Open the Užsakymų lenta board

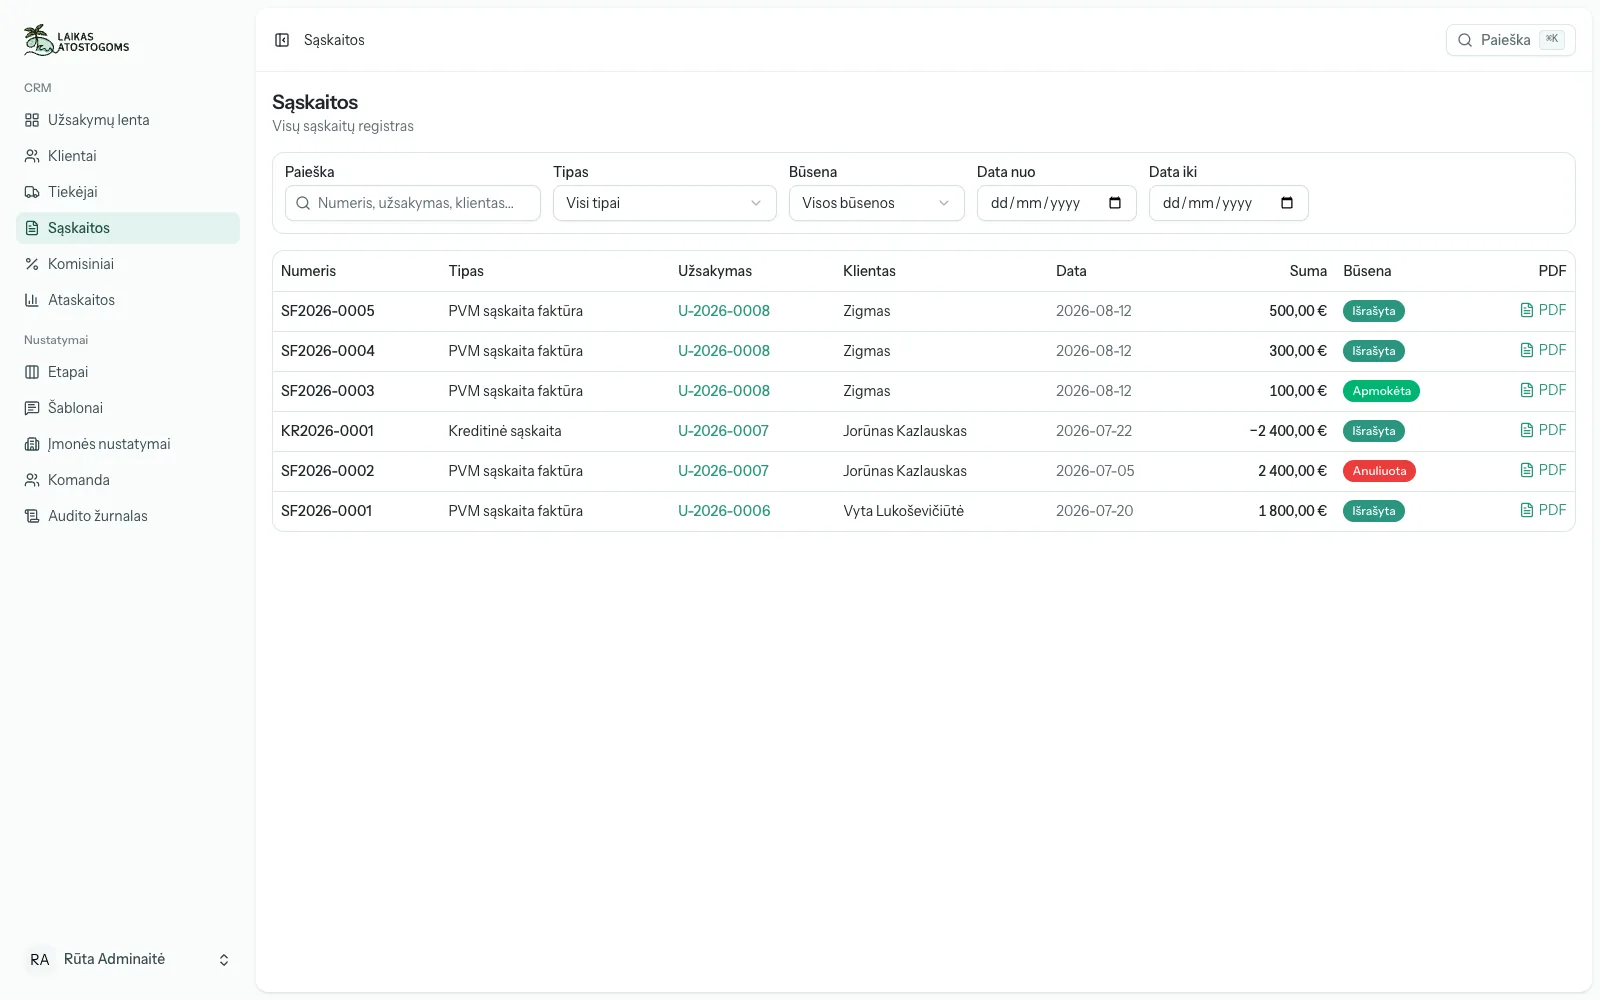128,120
